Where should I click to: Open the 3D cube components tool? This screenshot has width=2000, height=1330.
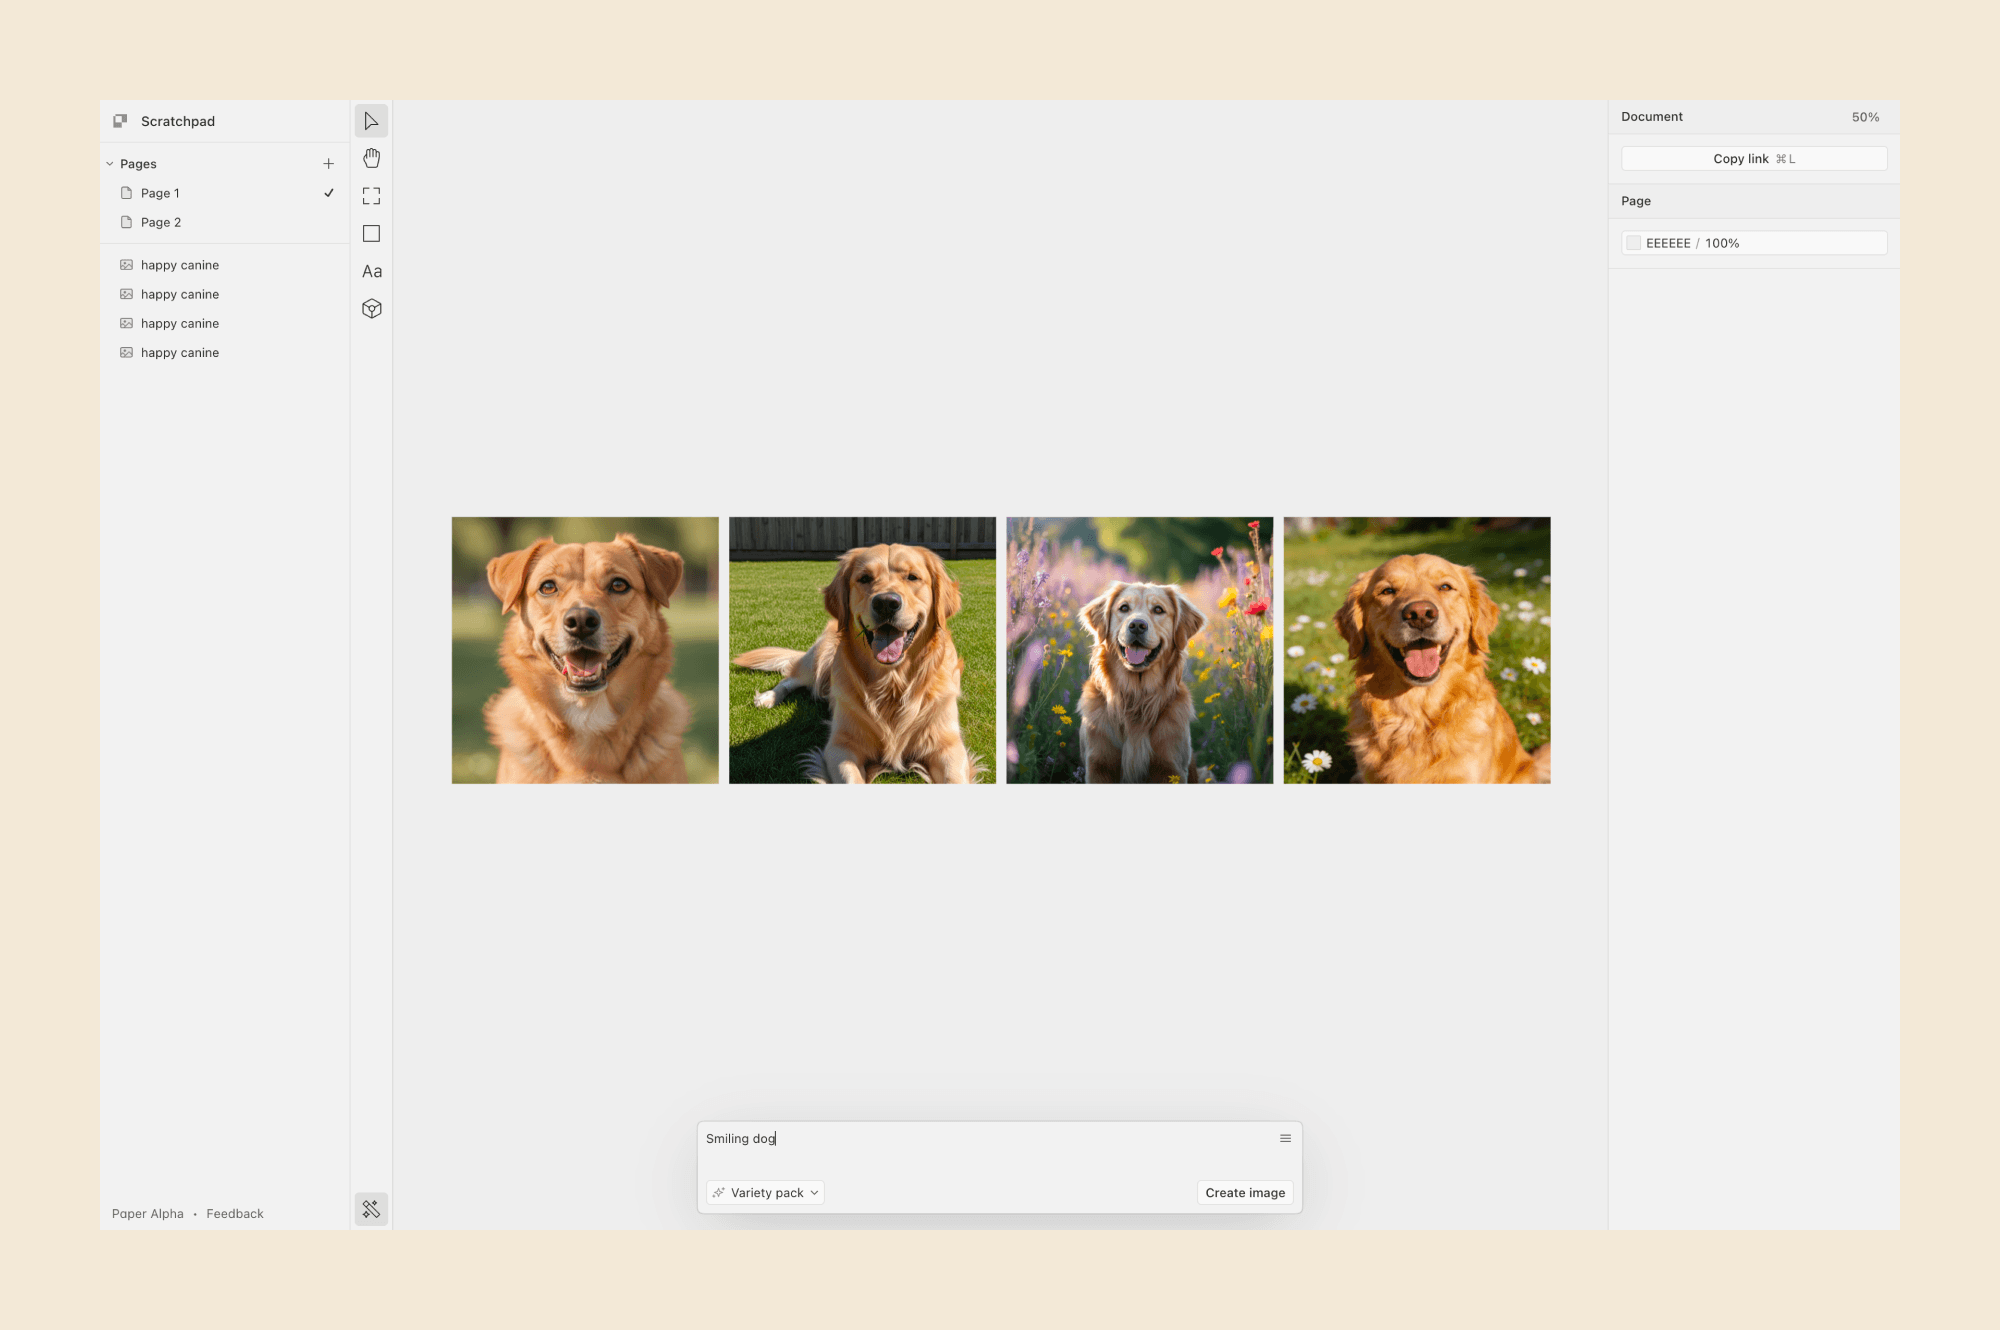[x=371, y=309]
